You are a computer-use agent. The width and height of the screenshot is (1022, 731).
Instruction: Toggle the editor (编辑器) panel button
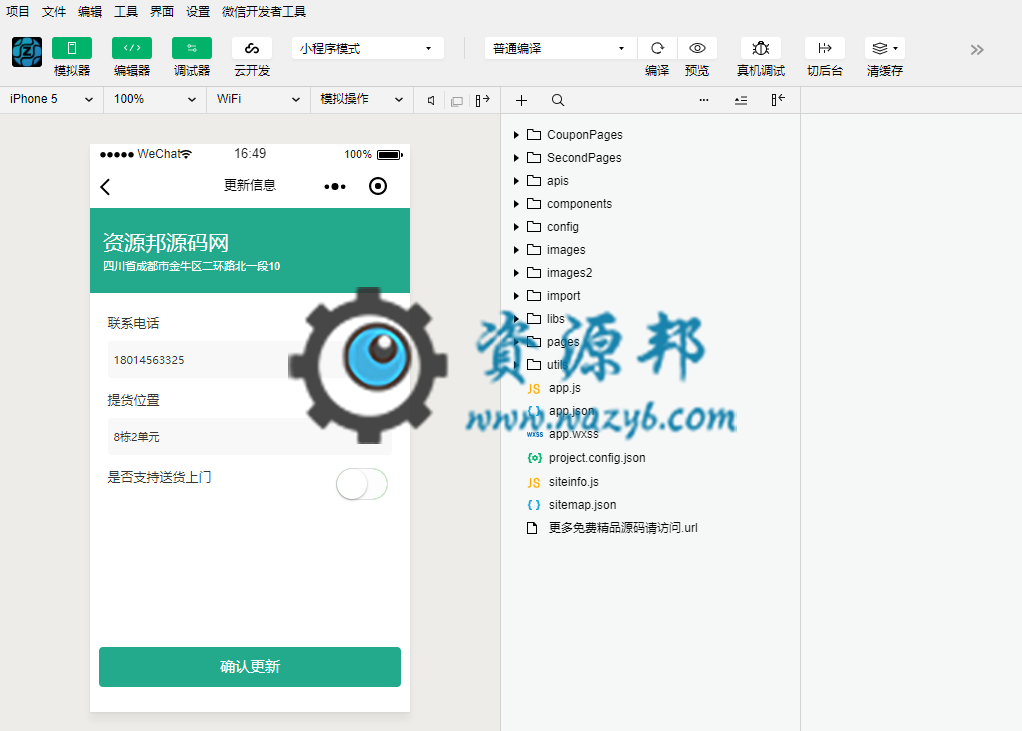tap(132, 48)
